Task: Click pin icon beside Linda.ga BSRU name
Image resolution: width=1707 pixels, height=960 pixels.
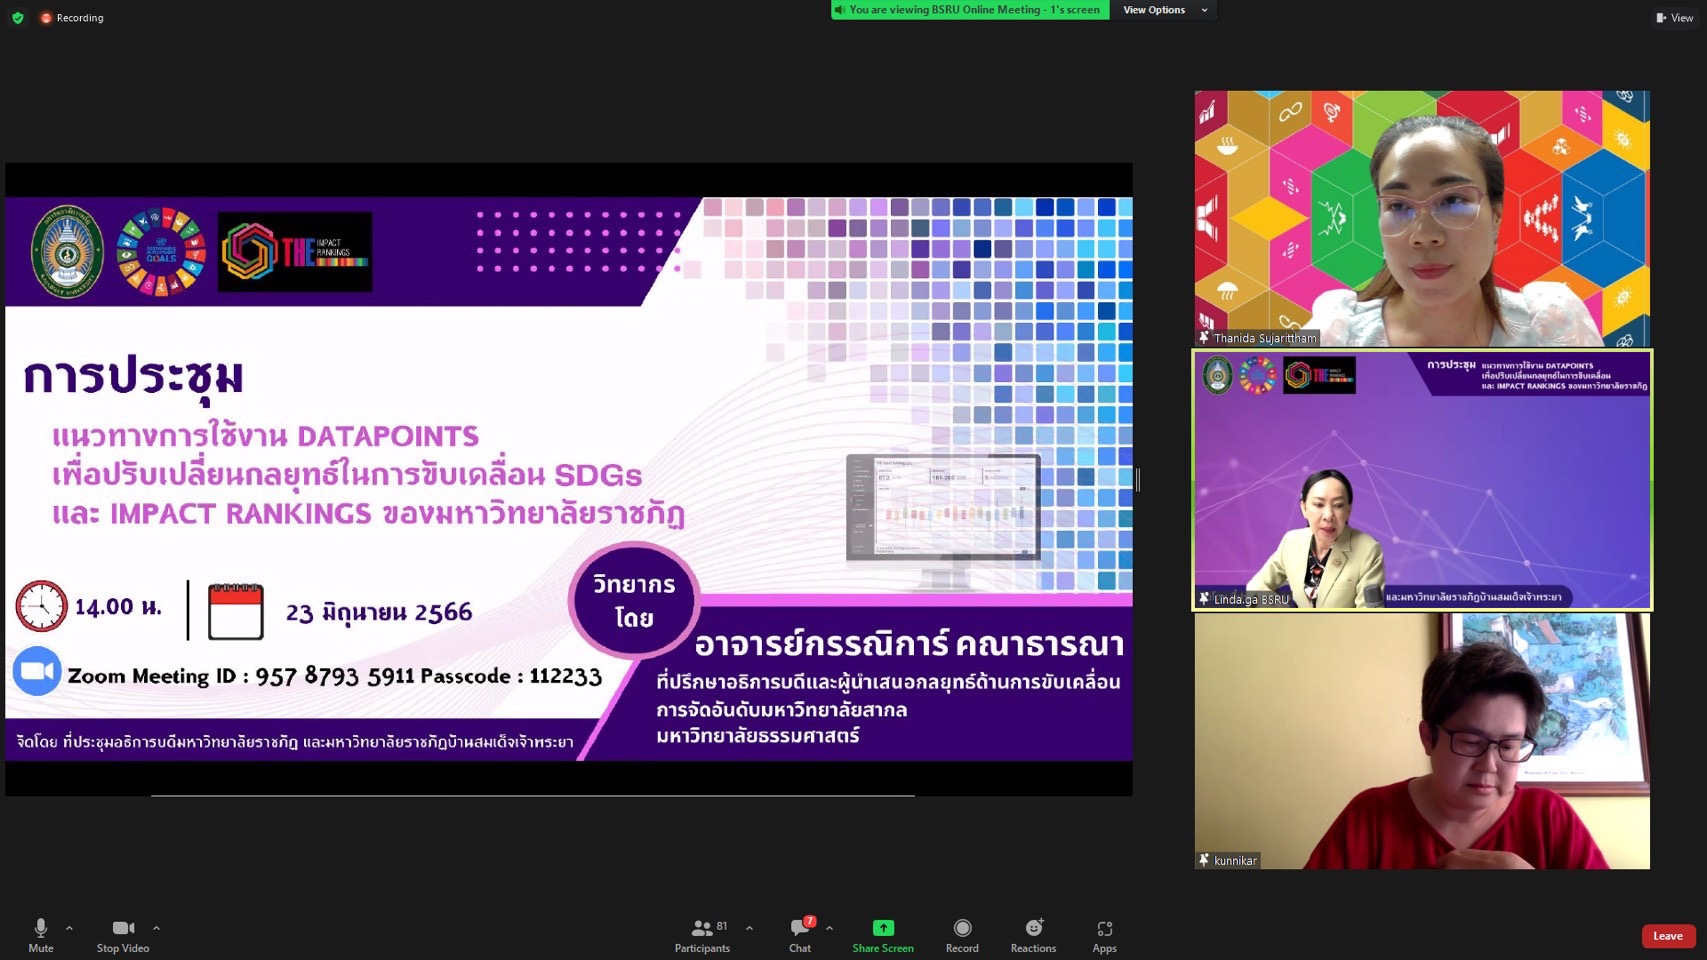Action: click(x=1204, y=599)
